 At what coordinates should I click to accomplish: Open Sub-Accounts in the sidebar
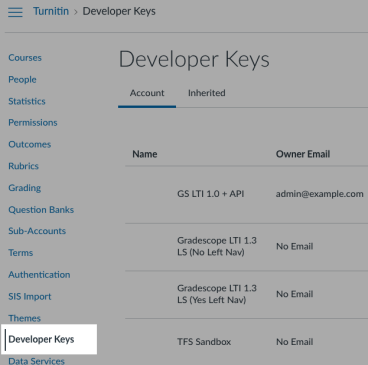(x=37, y=231)
